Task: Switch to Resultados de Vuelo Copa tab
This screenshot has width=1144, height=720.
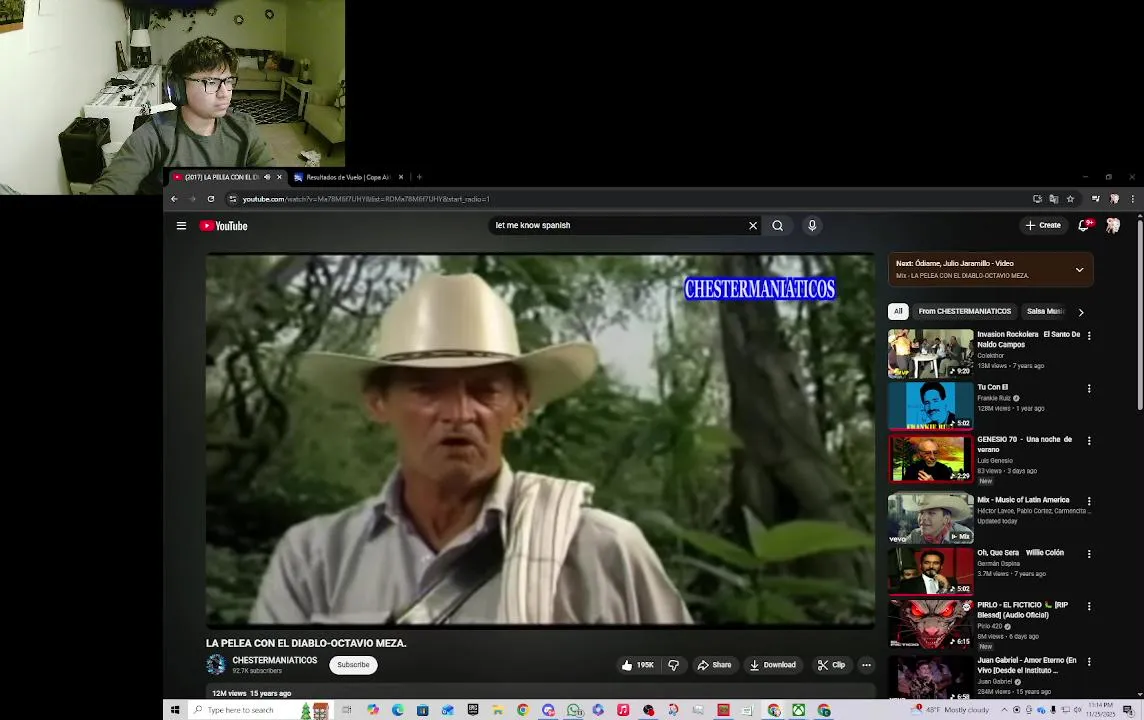Action: [x=349, y=177]
